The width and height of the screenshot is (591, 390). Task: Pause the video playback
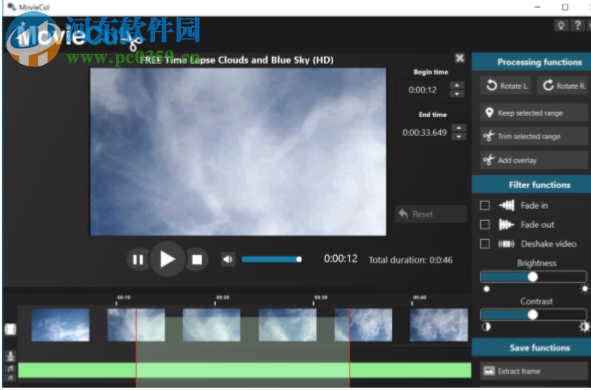tap(138, 260)
